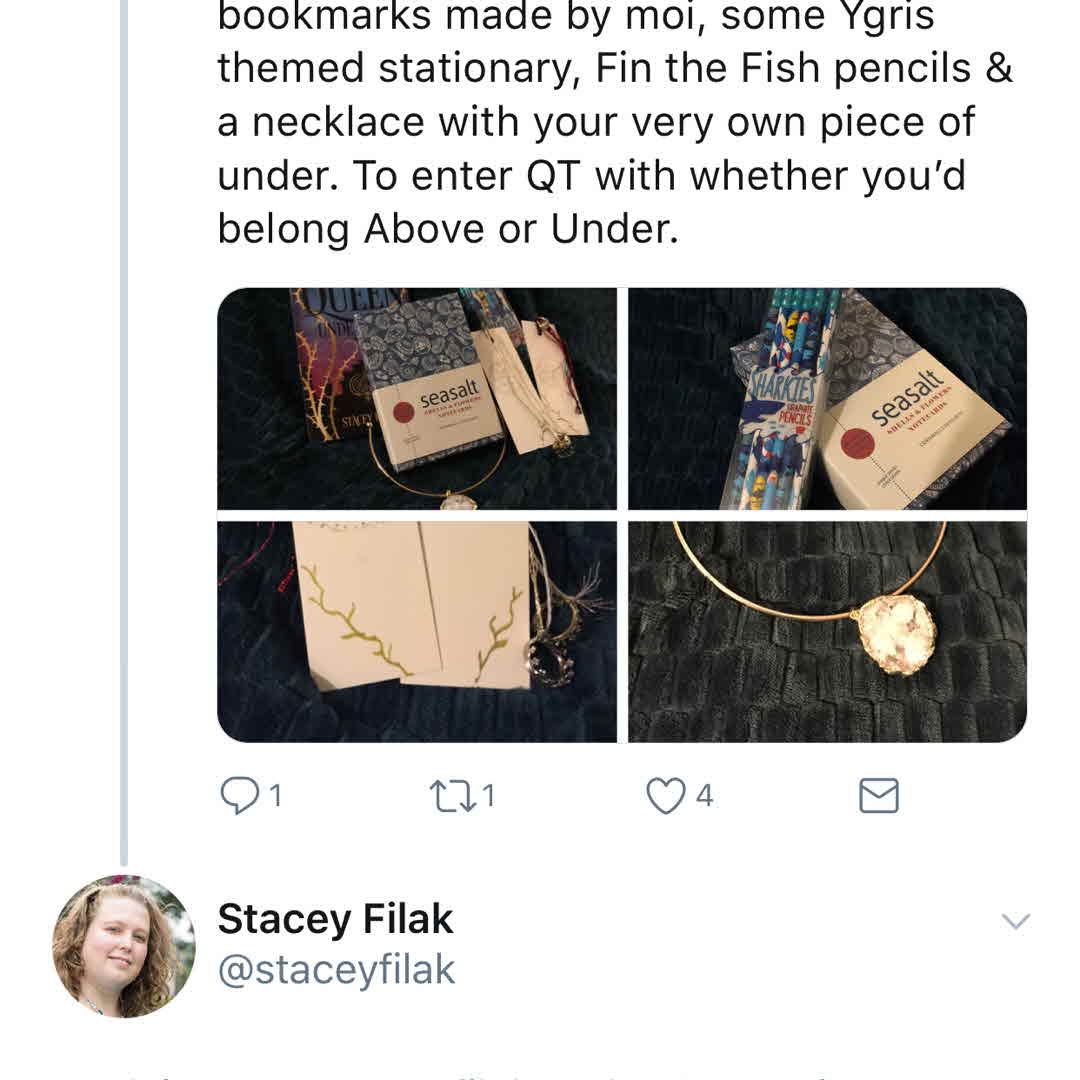
Task: Open Stacey Filak's profile avatar
Action: [124, 946]
